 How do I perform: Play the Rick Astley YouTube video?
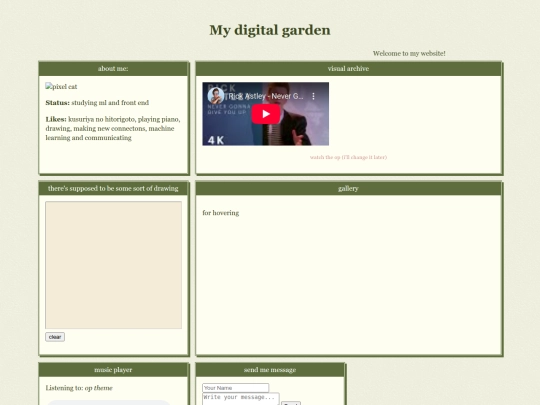click(266, 114)
